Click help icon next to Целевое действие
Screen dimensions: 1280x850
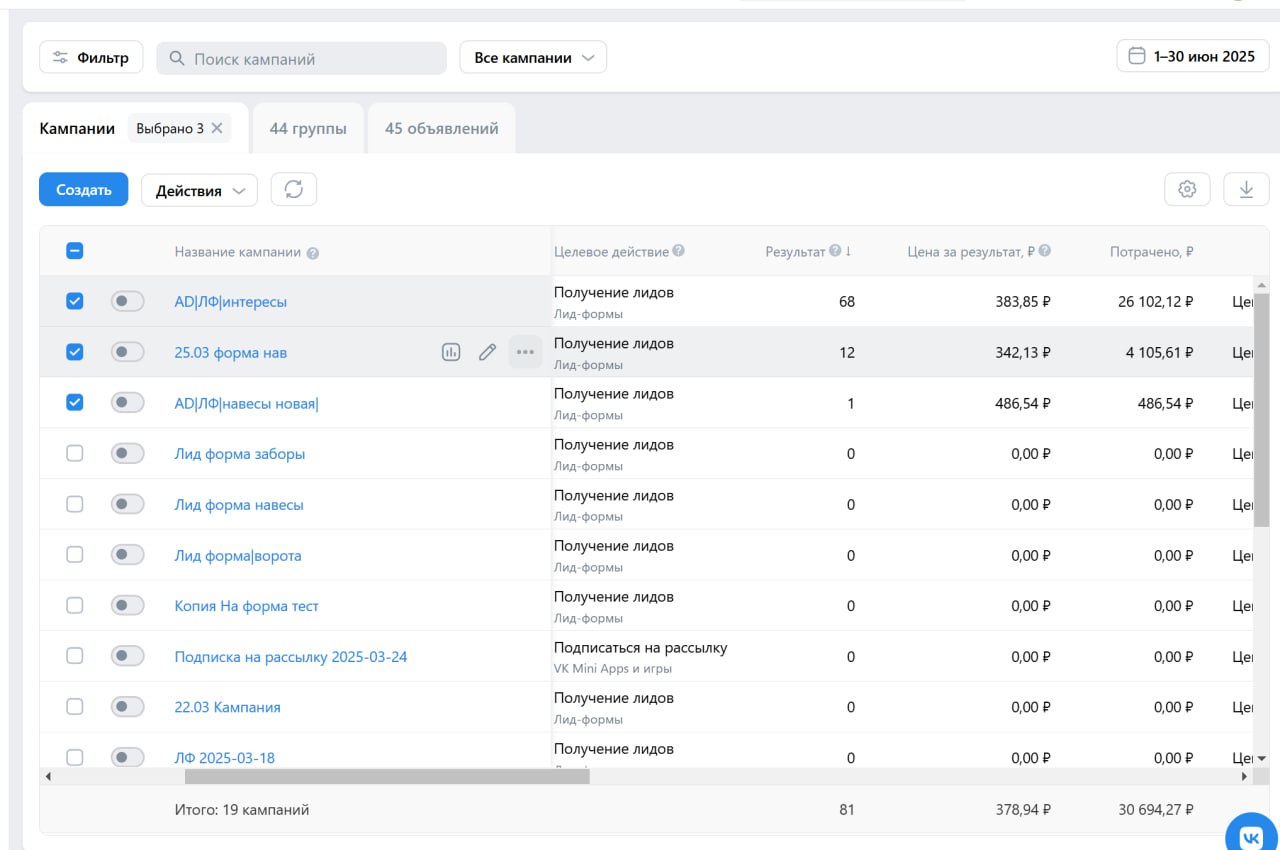point(679,251)
